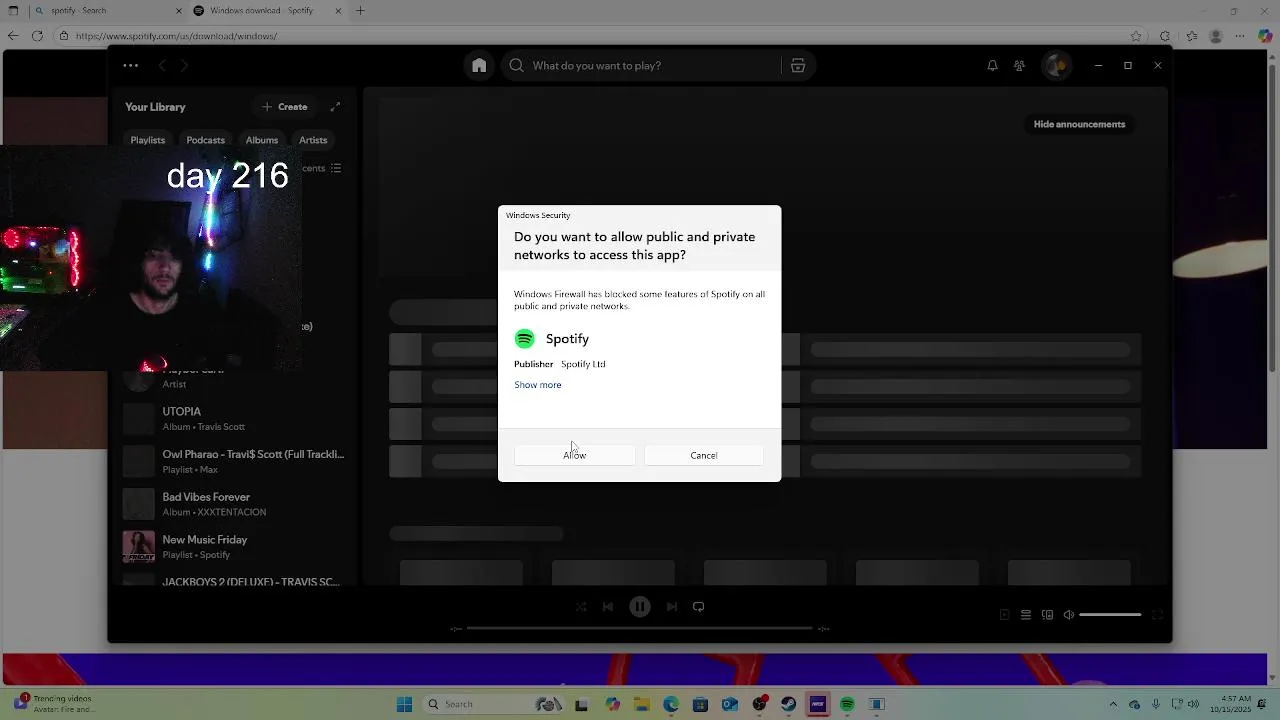Go back with the Spotify back arrow
Image resolution: width=1280 pixels, height=720 pixels.
coord(162,66)
